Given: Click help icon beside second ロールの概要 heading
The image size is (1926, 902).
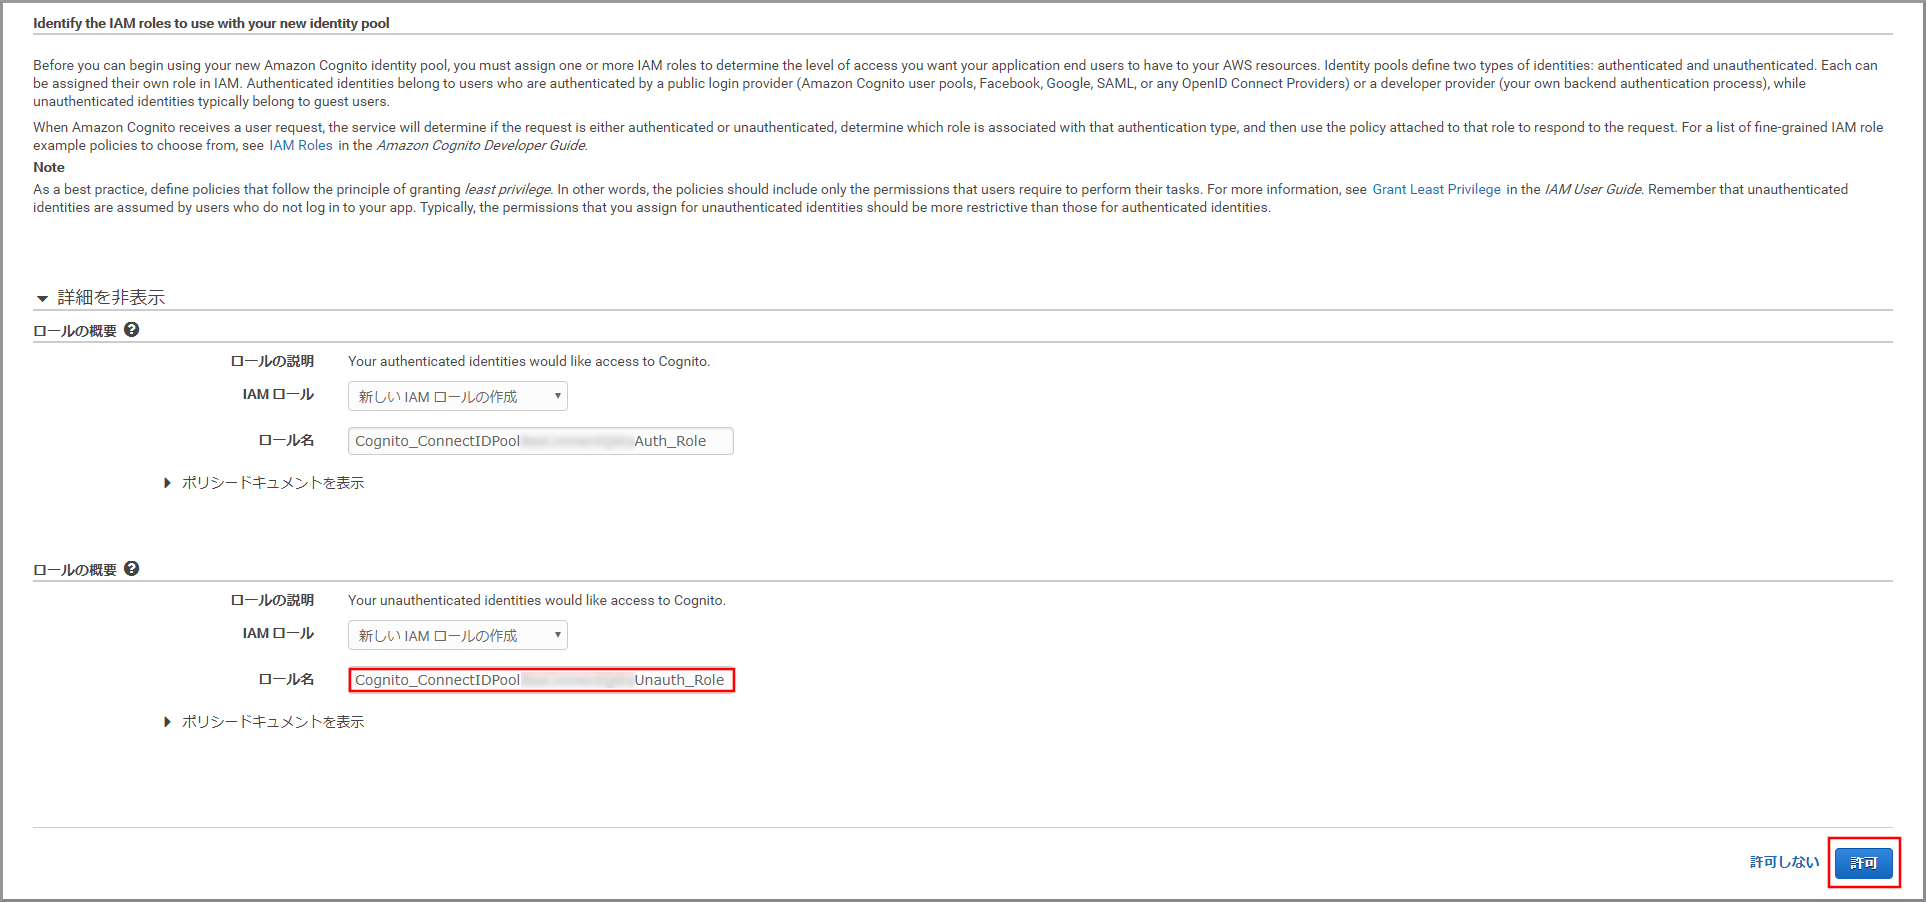Looking at the screenshot, I should pyautogui.click(x=131, y=569).
